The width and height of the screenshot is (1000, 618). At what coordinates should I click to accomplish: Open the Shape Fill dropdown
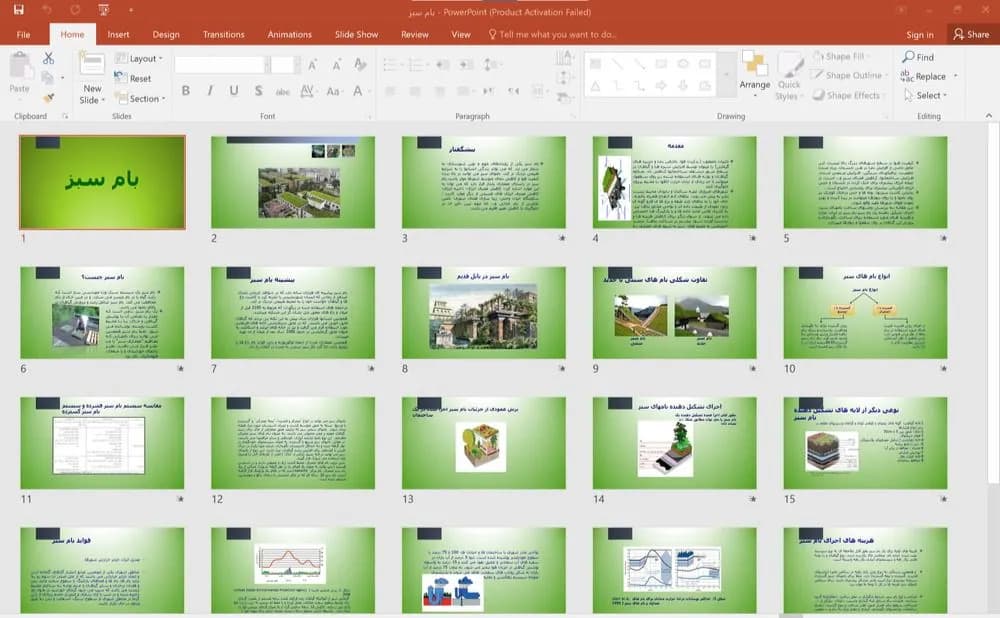tap(842, 56)
